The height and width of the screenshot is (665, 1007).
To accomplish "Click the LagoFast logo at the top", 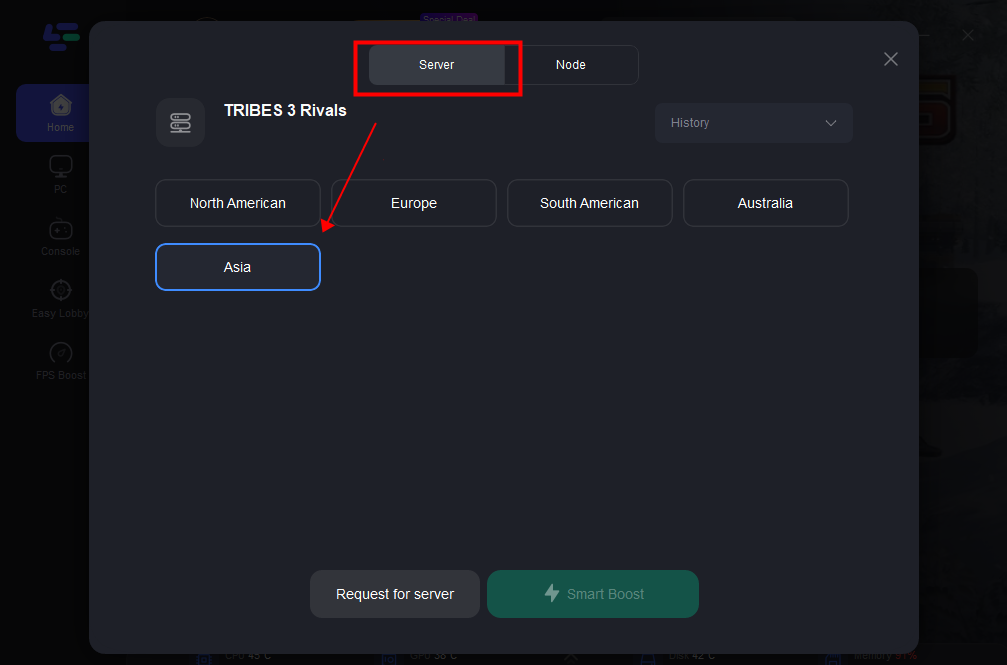I will pos(60,37).
